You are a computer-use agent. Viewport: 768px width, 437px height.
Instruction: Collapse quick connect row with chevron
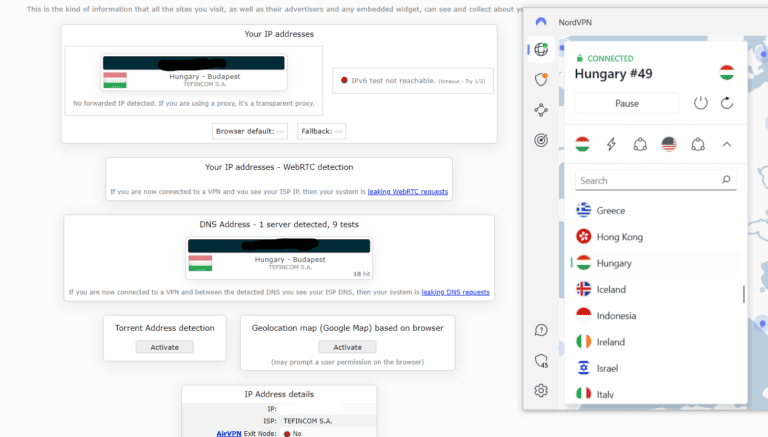(727, 144)
